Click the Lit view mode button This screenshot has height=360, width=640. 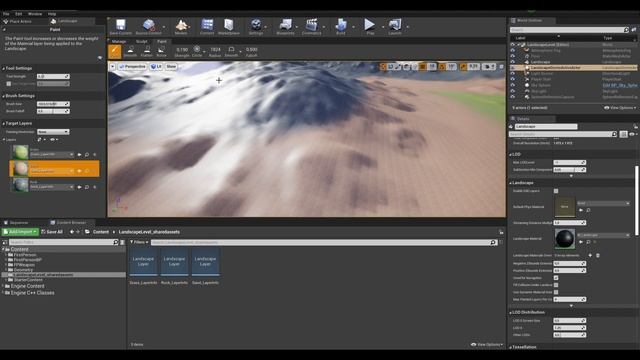click(156, 66)
